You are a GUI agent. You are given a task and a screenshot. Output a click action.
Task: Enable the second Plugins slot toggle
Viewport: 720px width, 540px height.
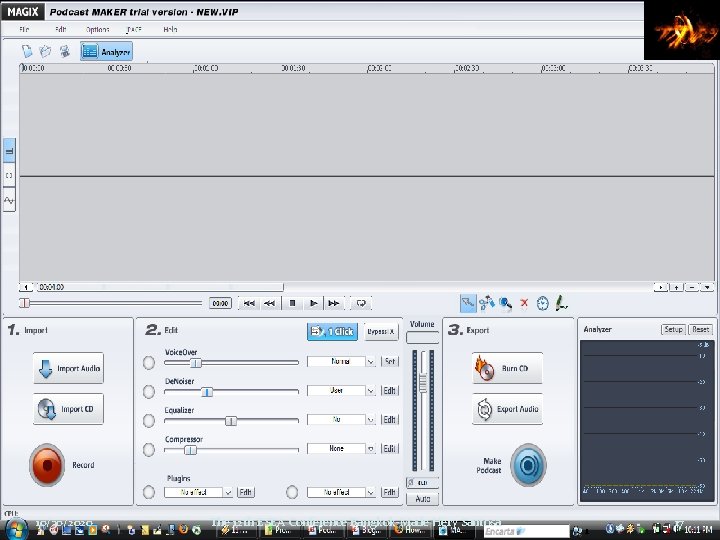[x=292, y=492]
